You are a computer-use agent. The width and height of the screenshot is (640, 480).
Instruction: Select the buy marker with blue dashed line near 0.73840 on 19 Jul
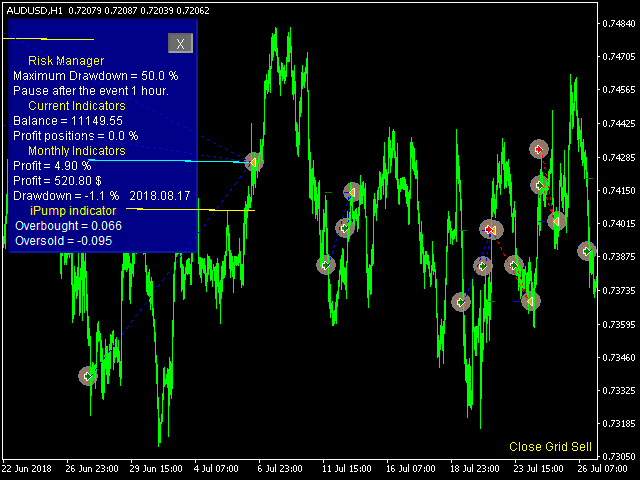point(482,266)
